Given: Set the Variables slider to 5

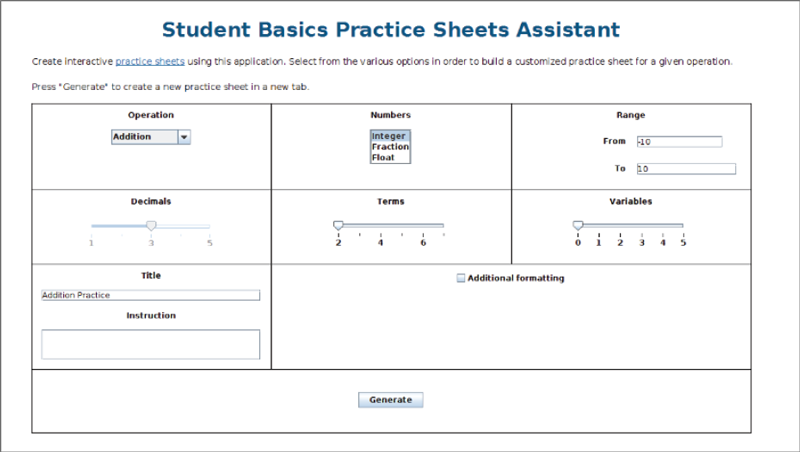Looking at the screenshot, I should (x=683, y=226).
